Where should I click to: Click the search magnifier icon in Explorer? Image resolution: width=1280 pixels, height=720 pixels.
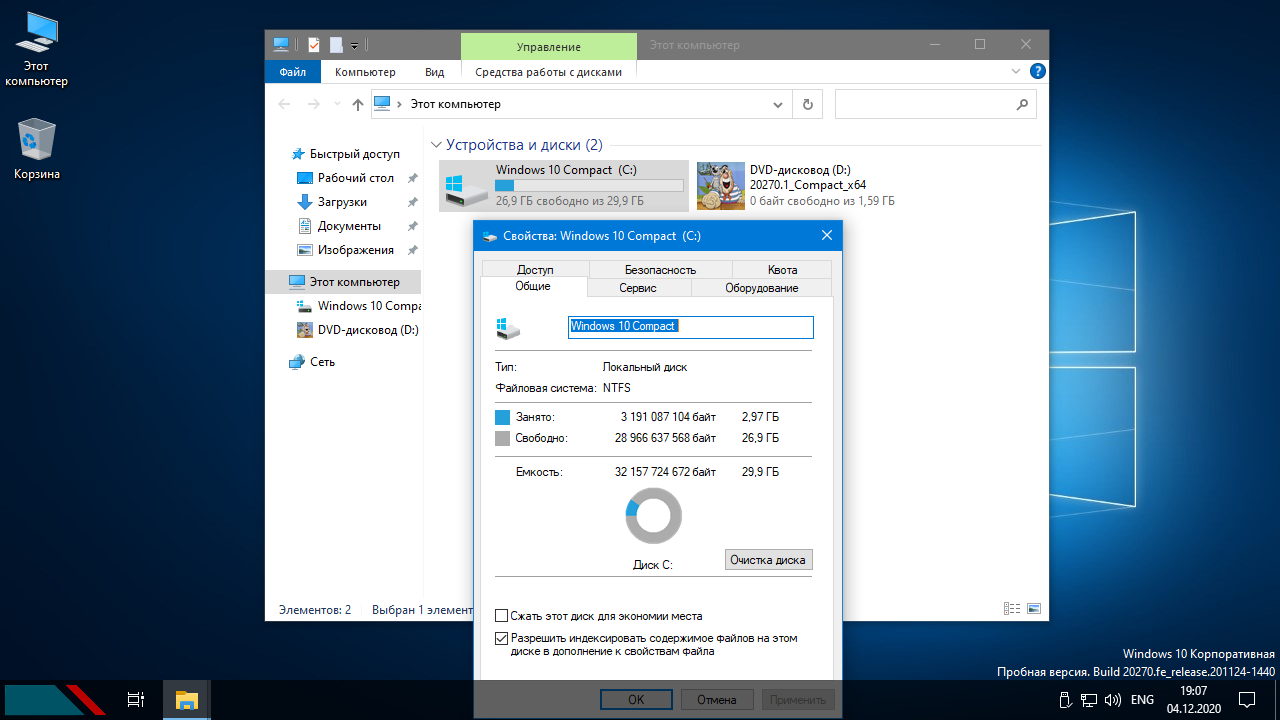point(1022,104)
